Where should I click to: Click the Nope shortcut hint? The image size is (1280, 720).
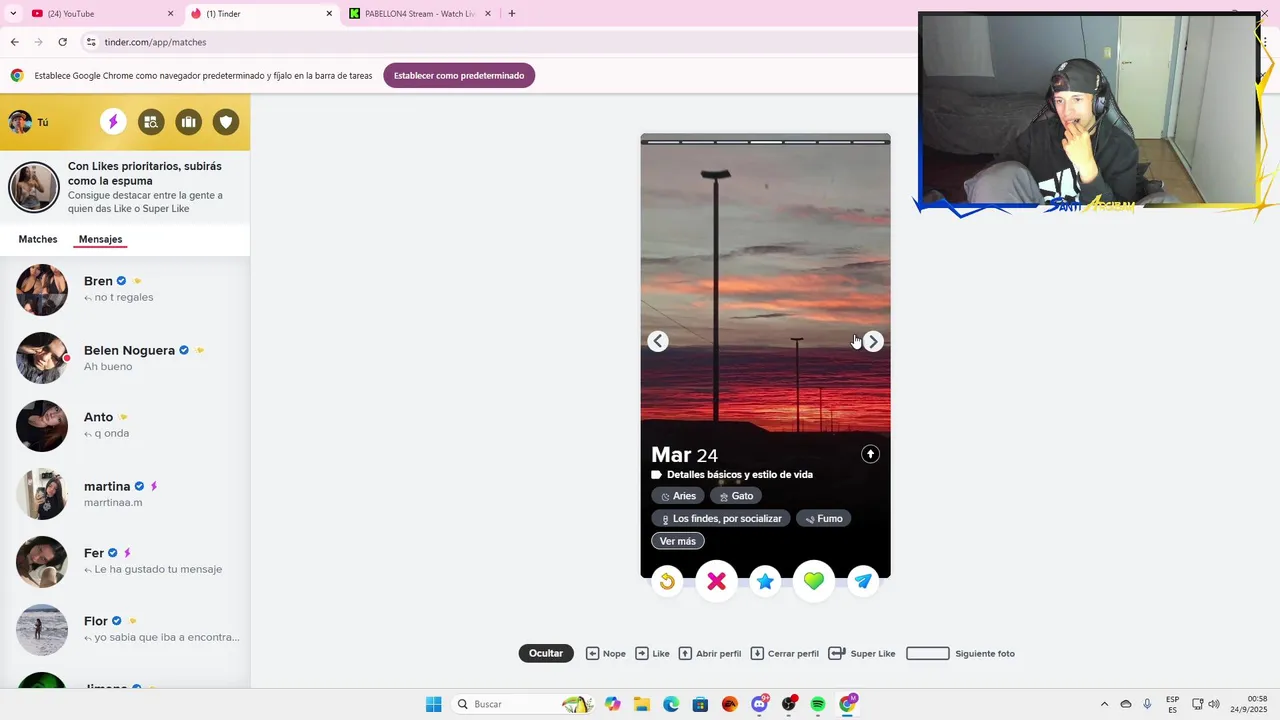(606, 653)
